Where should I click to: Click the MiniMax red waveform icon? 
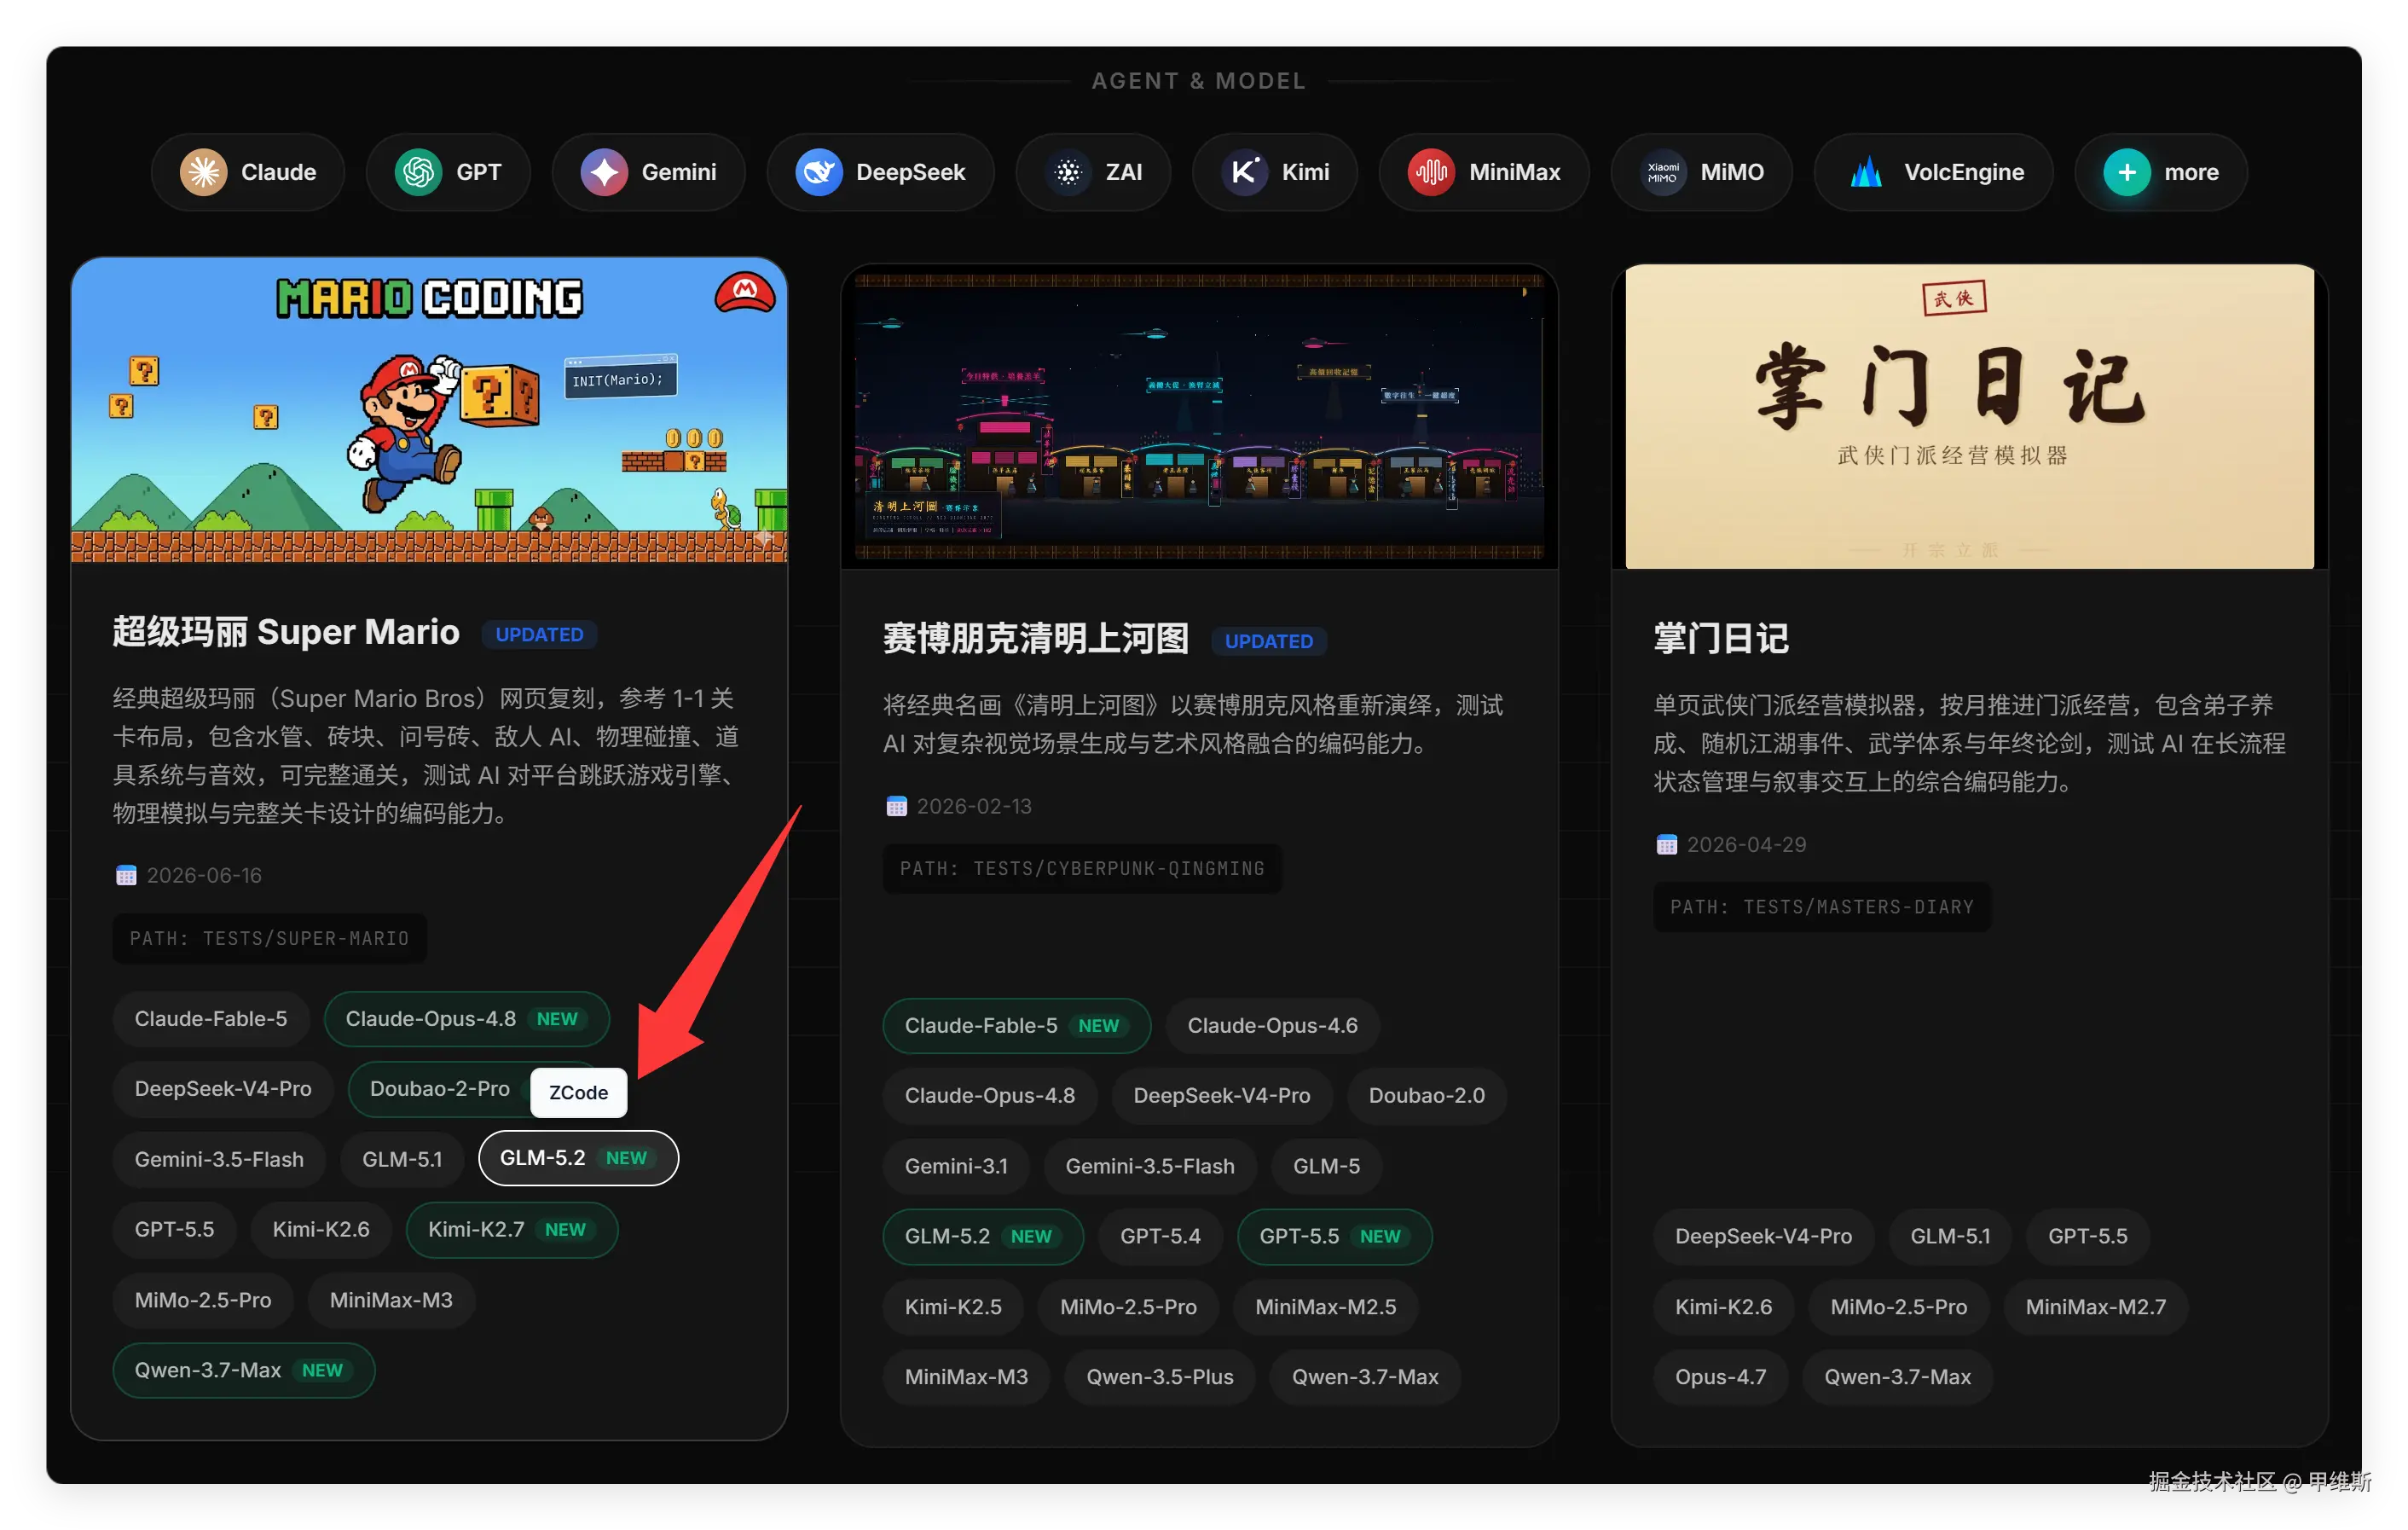pos(1432,172)
